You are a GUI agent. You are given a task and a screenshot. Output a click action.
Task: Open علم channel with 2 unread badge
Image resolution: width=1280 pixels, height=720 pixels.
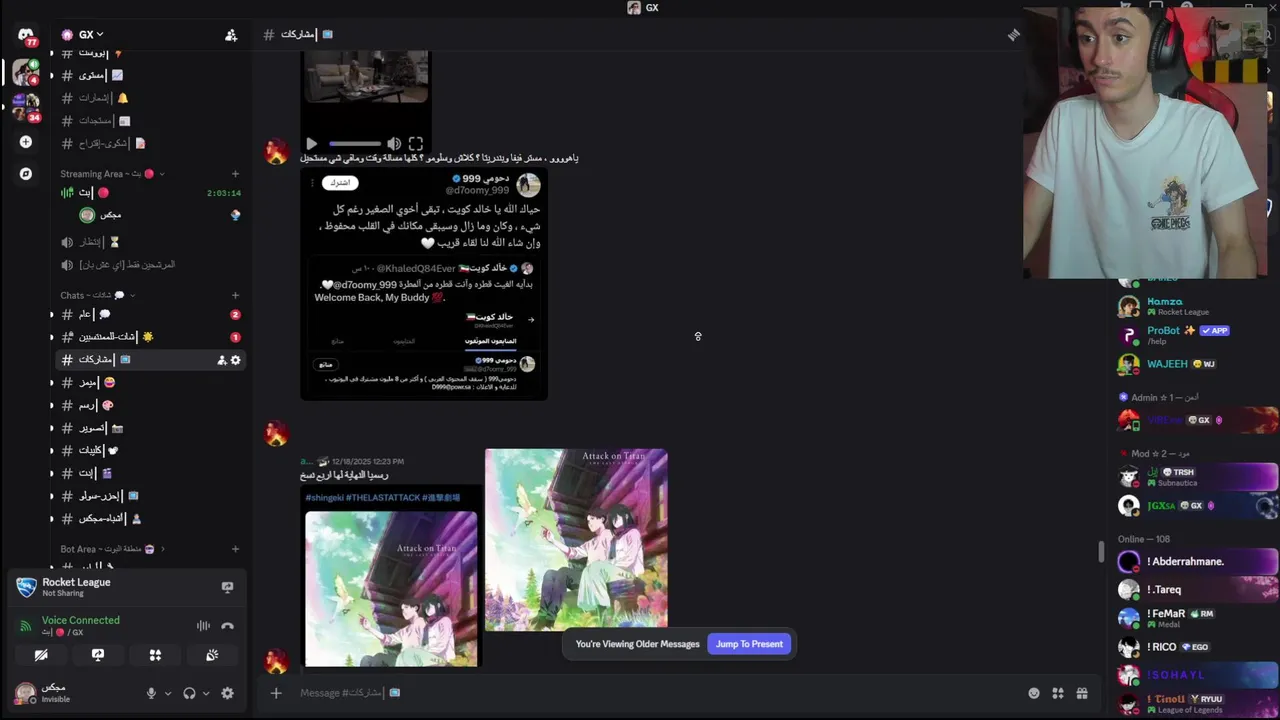click(150, 314)
